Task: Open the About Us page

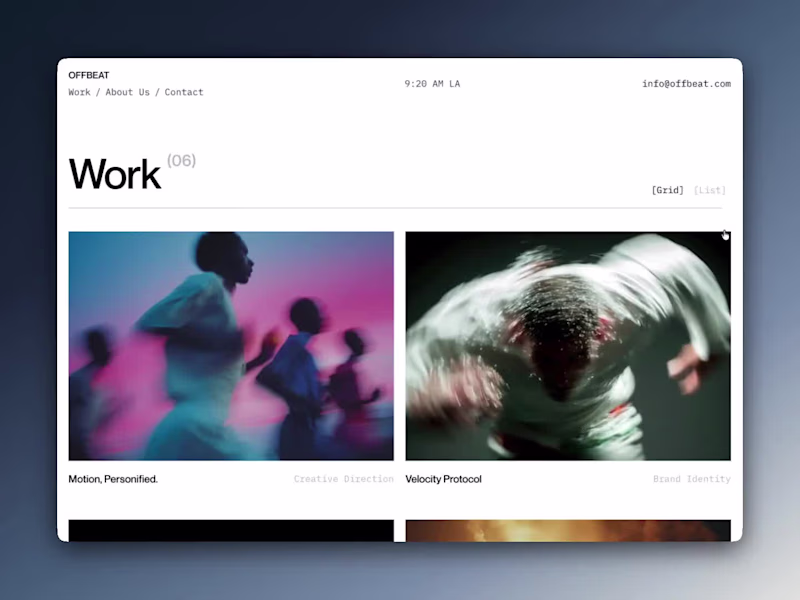Action: point(128,92)
